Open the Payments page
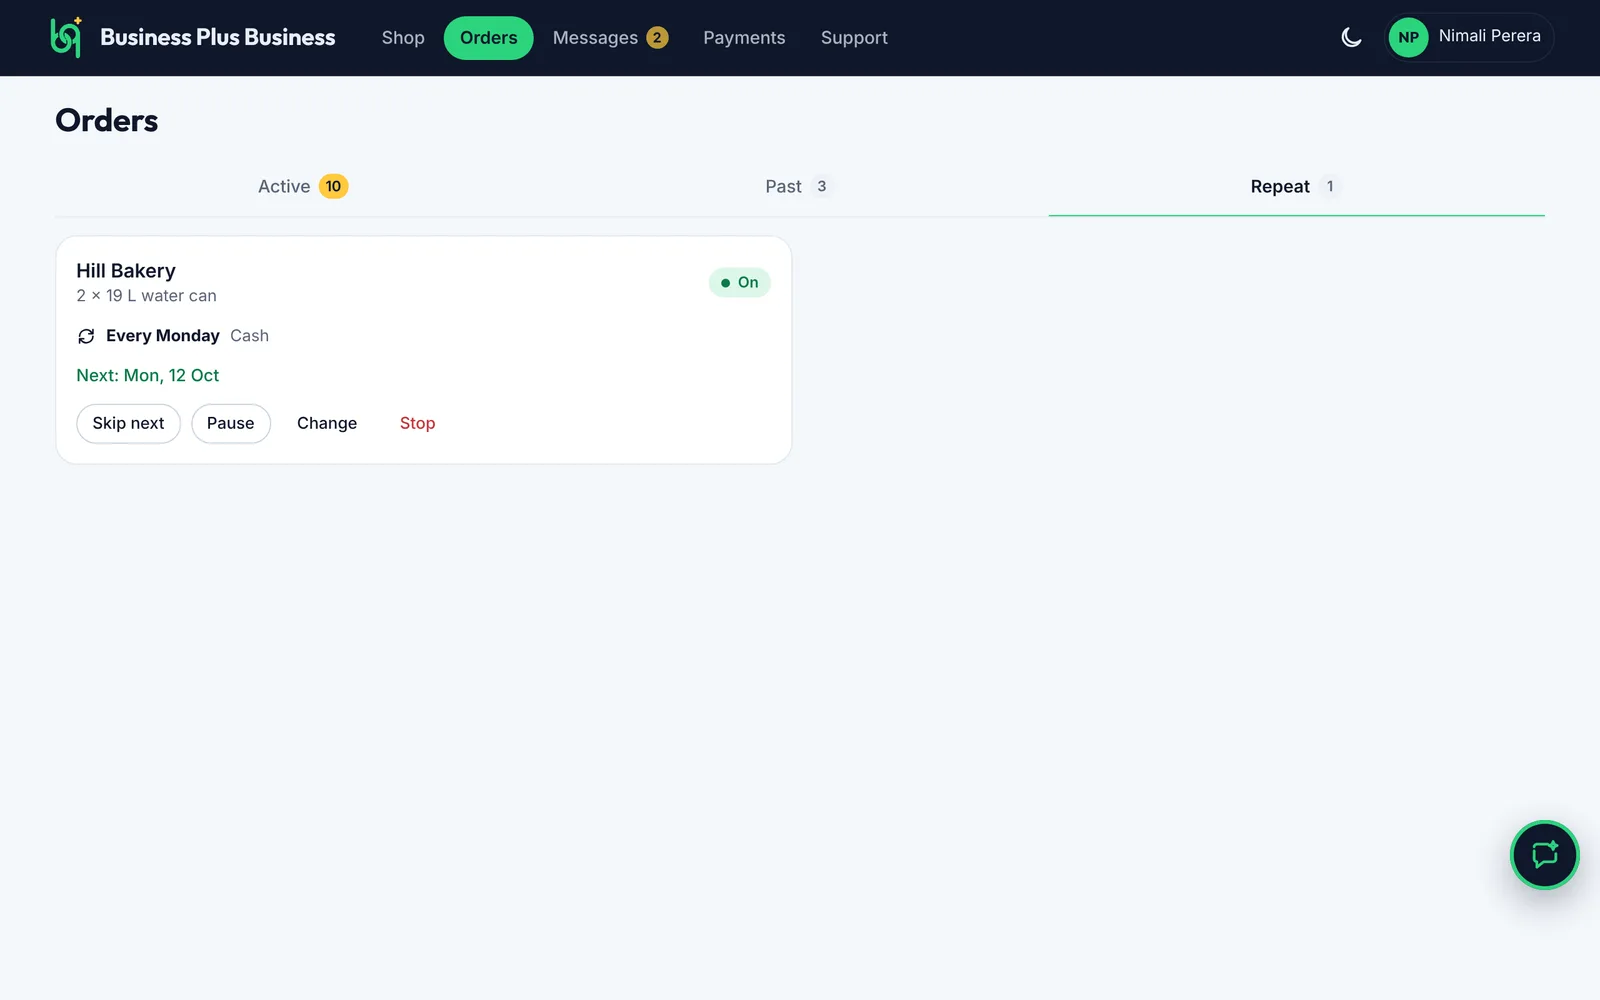1600x1000 pixels. click(x=744, y=38)
